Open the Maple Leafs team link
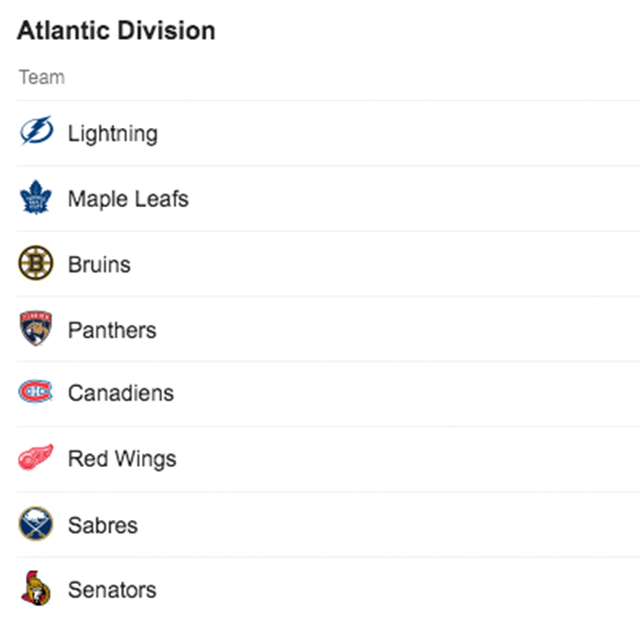The height and width of the screenshot is (640, 640). click(128, 198)
